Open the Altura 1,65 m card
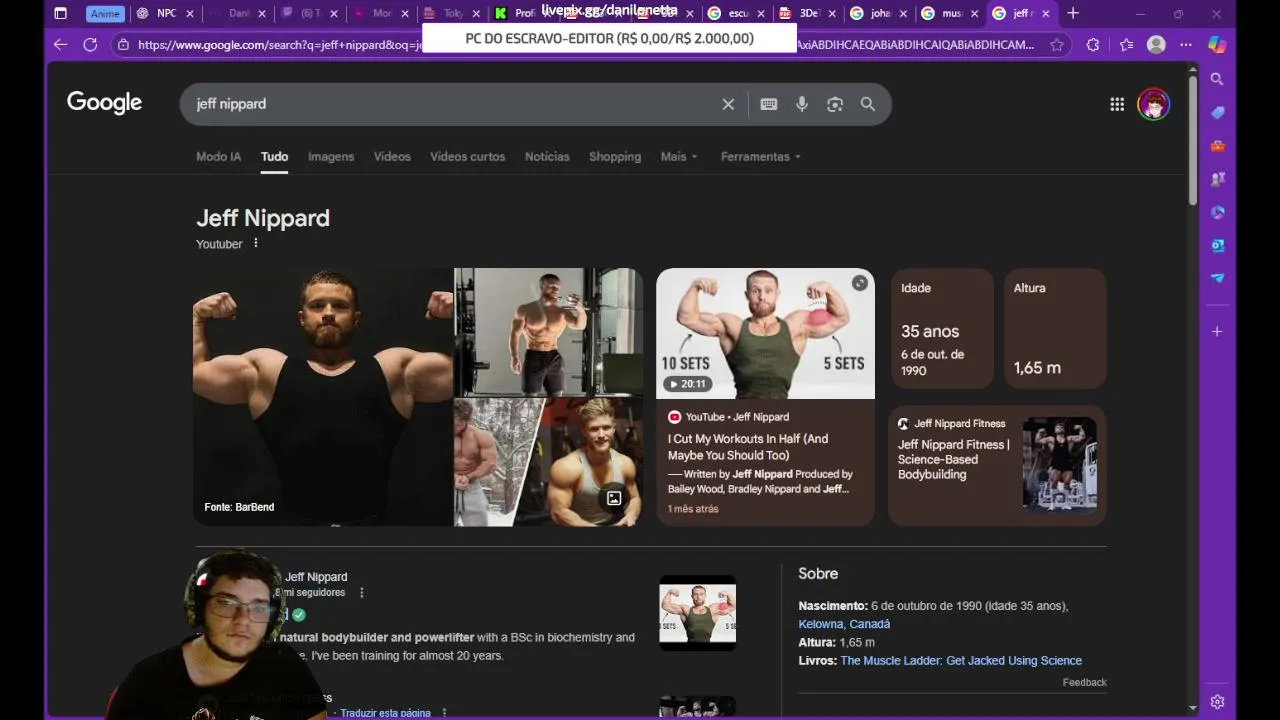The width and height of the screenshot is (1280, 720). (1055, 328)
